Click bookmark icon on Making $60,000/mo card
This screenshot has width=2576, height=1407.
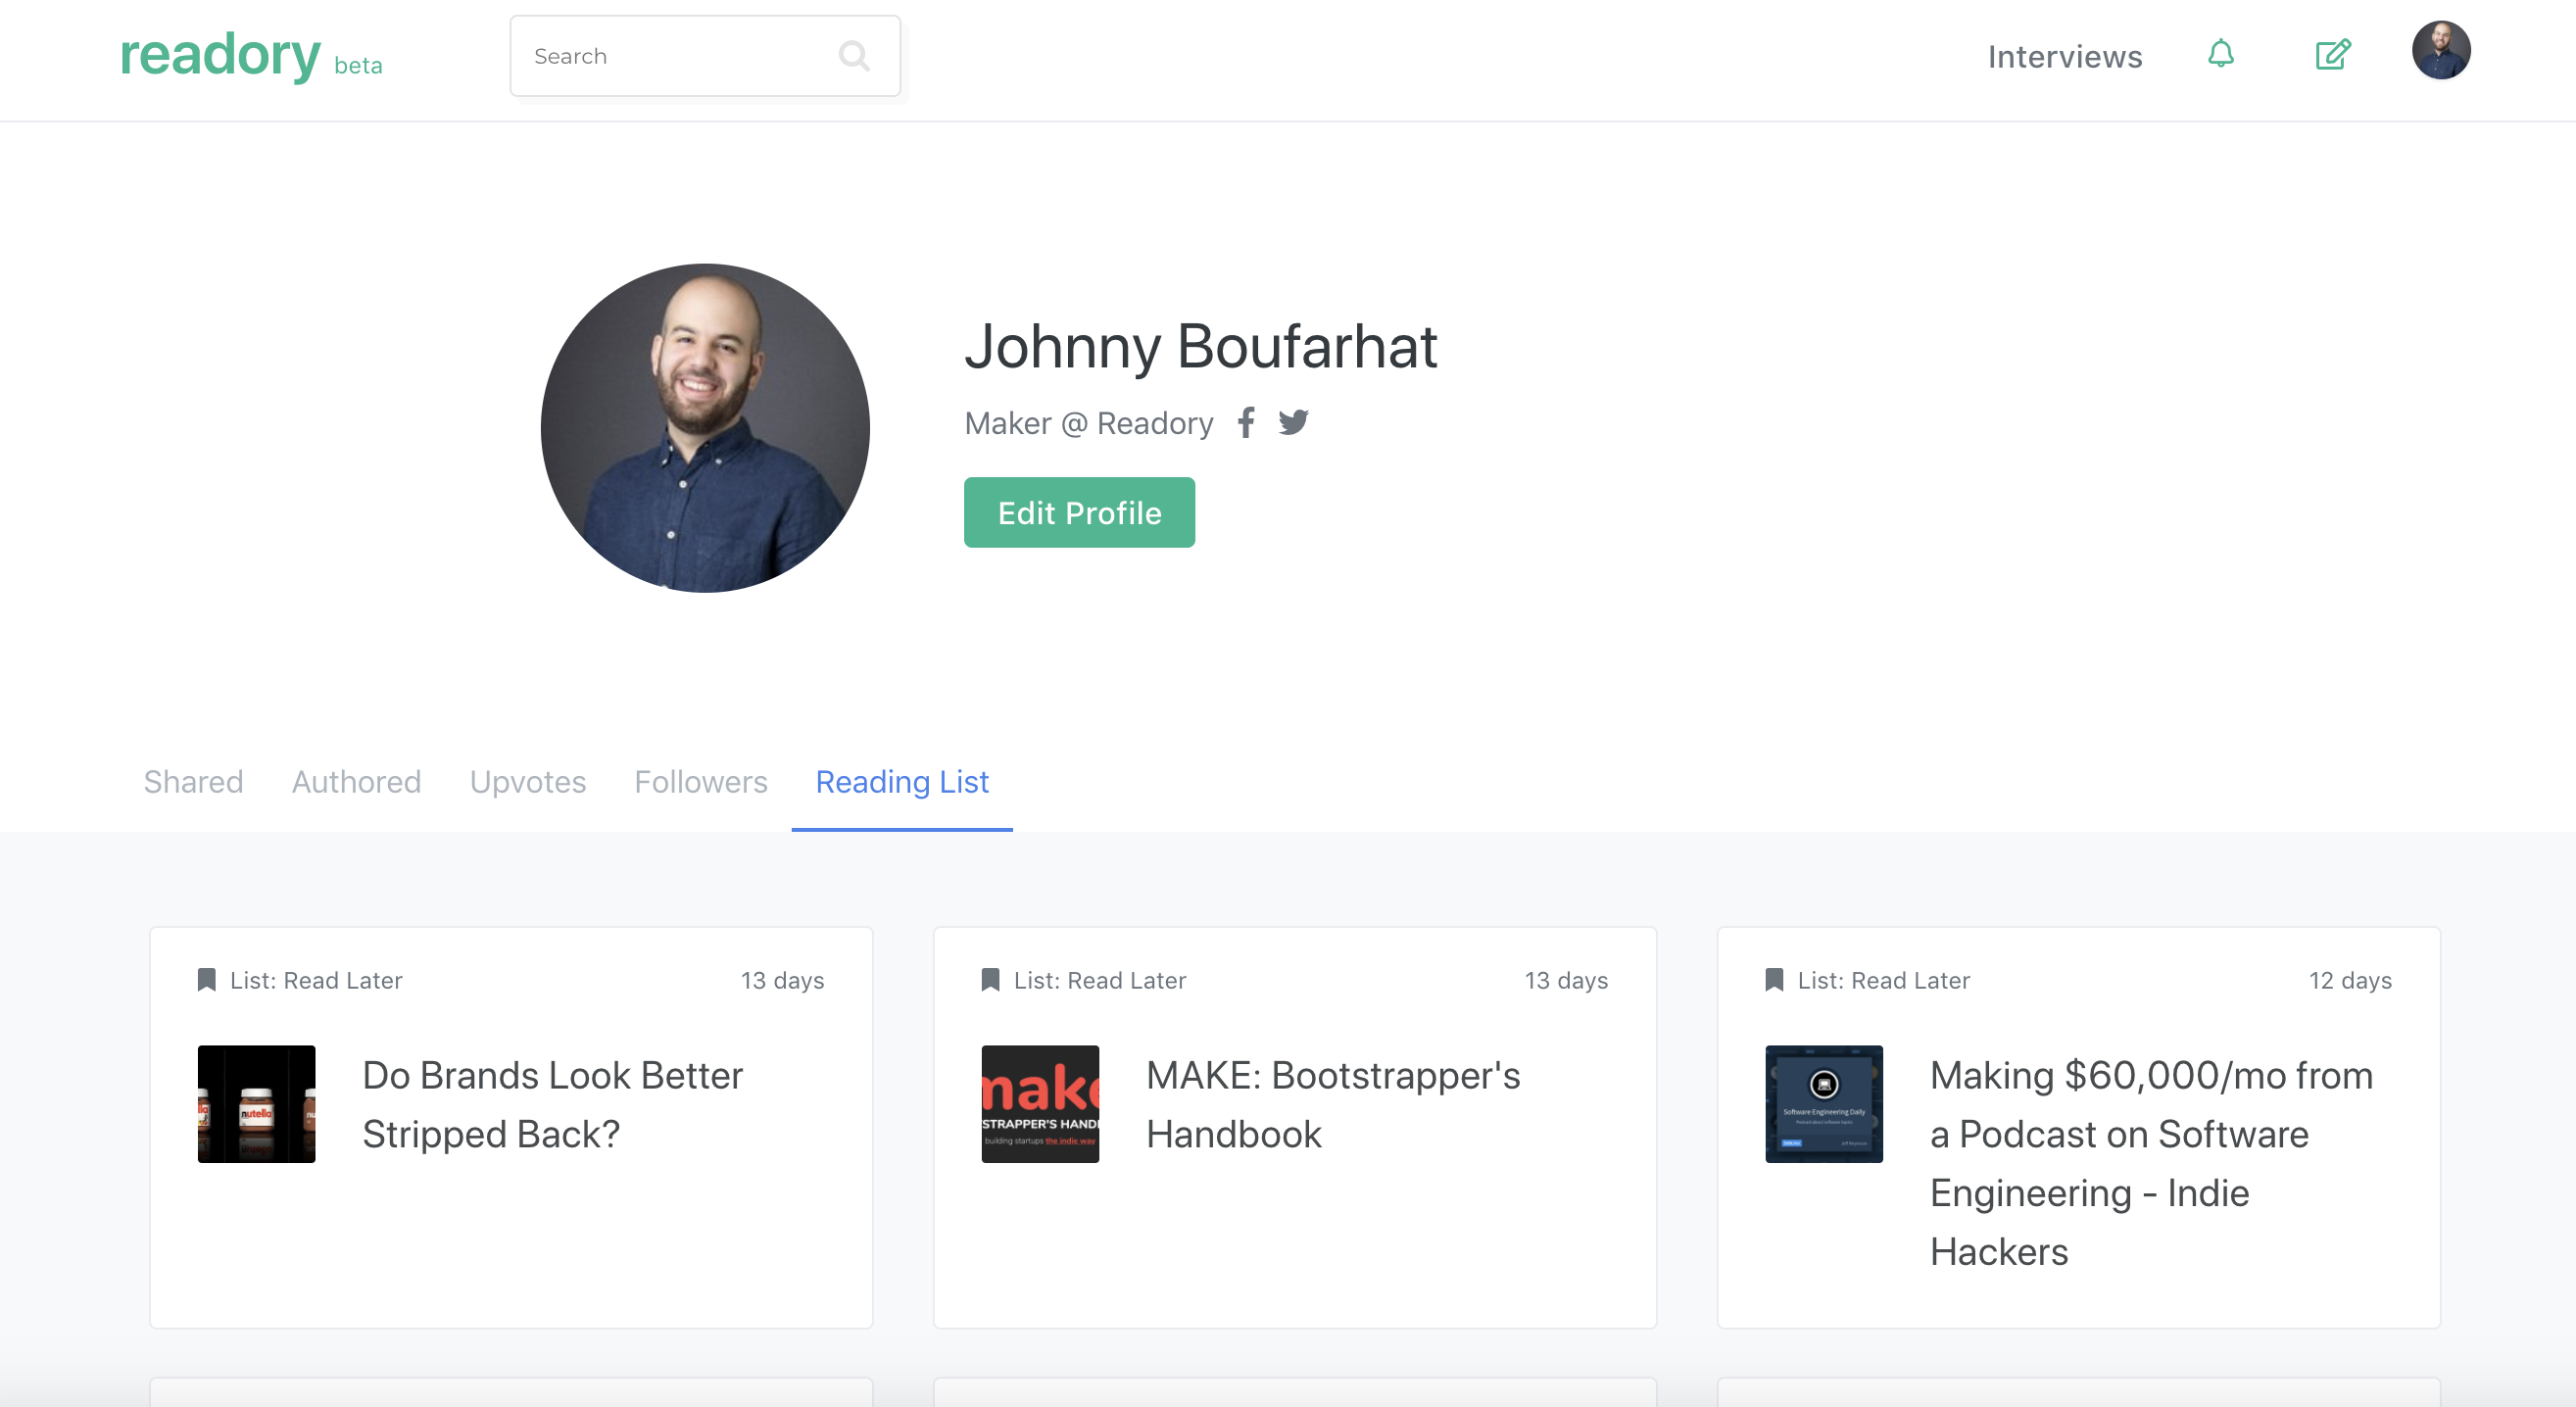tap(1774, 980)
